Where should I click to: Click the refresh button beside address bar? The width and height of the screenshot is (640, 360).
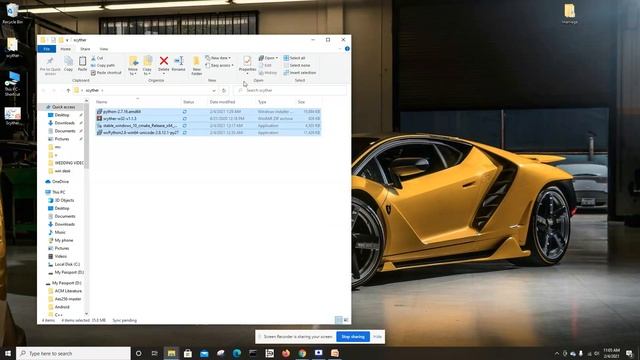[224, 90]
